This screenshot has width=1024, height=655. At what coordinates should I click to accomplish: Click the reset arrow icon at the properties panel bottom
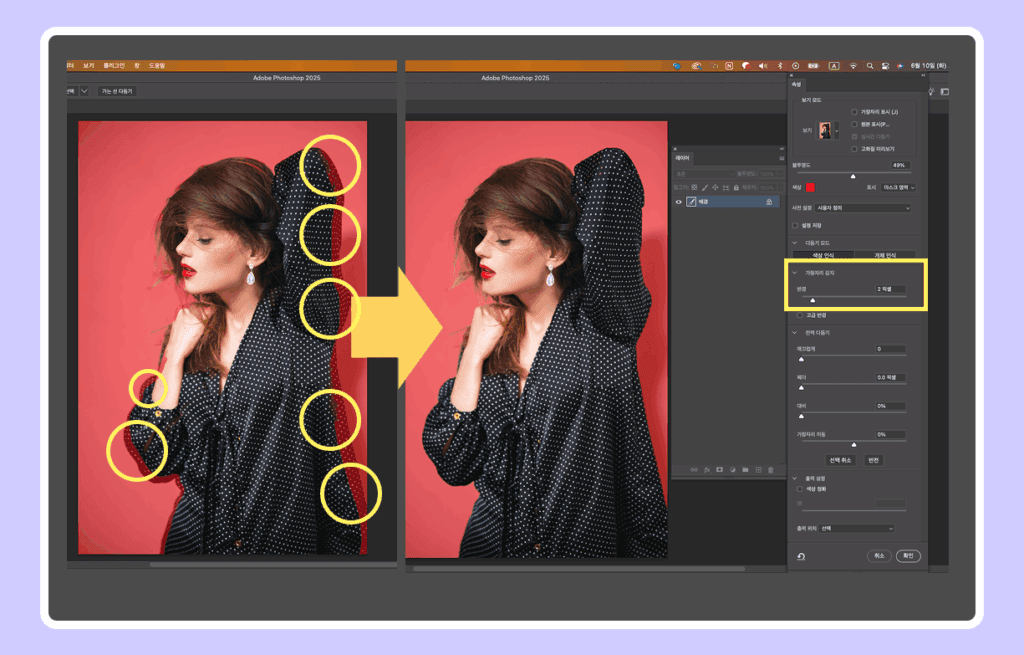coord(801,556)
